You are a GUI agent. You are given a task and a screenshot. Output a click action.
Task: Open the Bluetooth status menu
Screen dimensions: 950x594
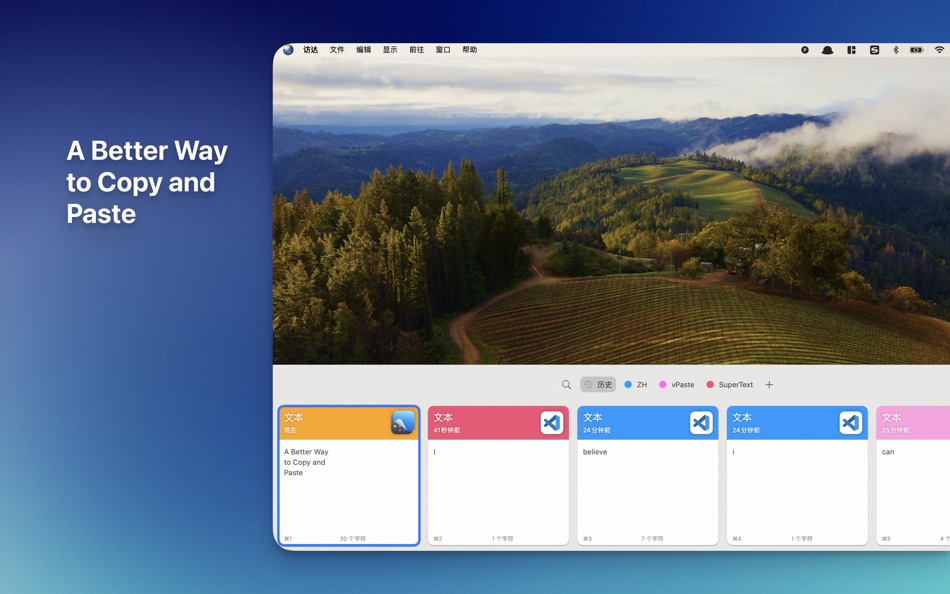[895, 50]
